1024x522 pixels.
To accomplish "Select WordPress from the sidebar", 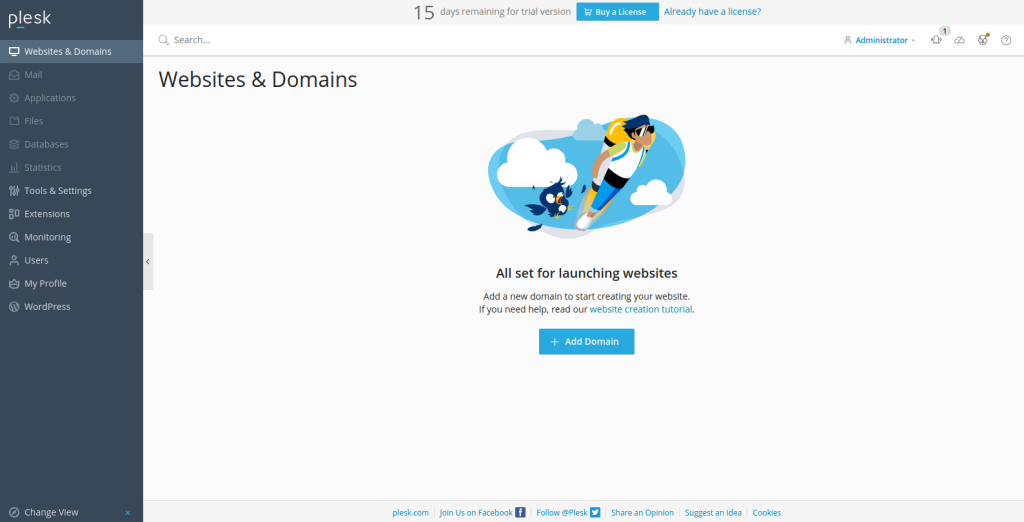I will (x=47, y=307).
